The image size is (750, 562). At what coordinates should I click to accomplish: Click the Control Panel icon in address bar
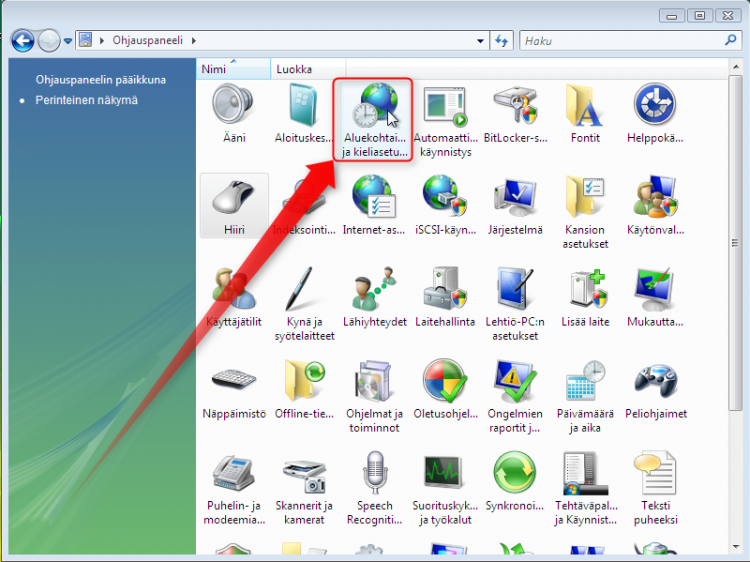[x=86, y=40]
